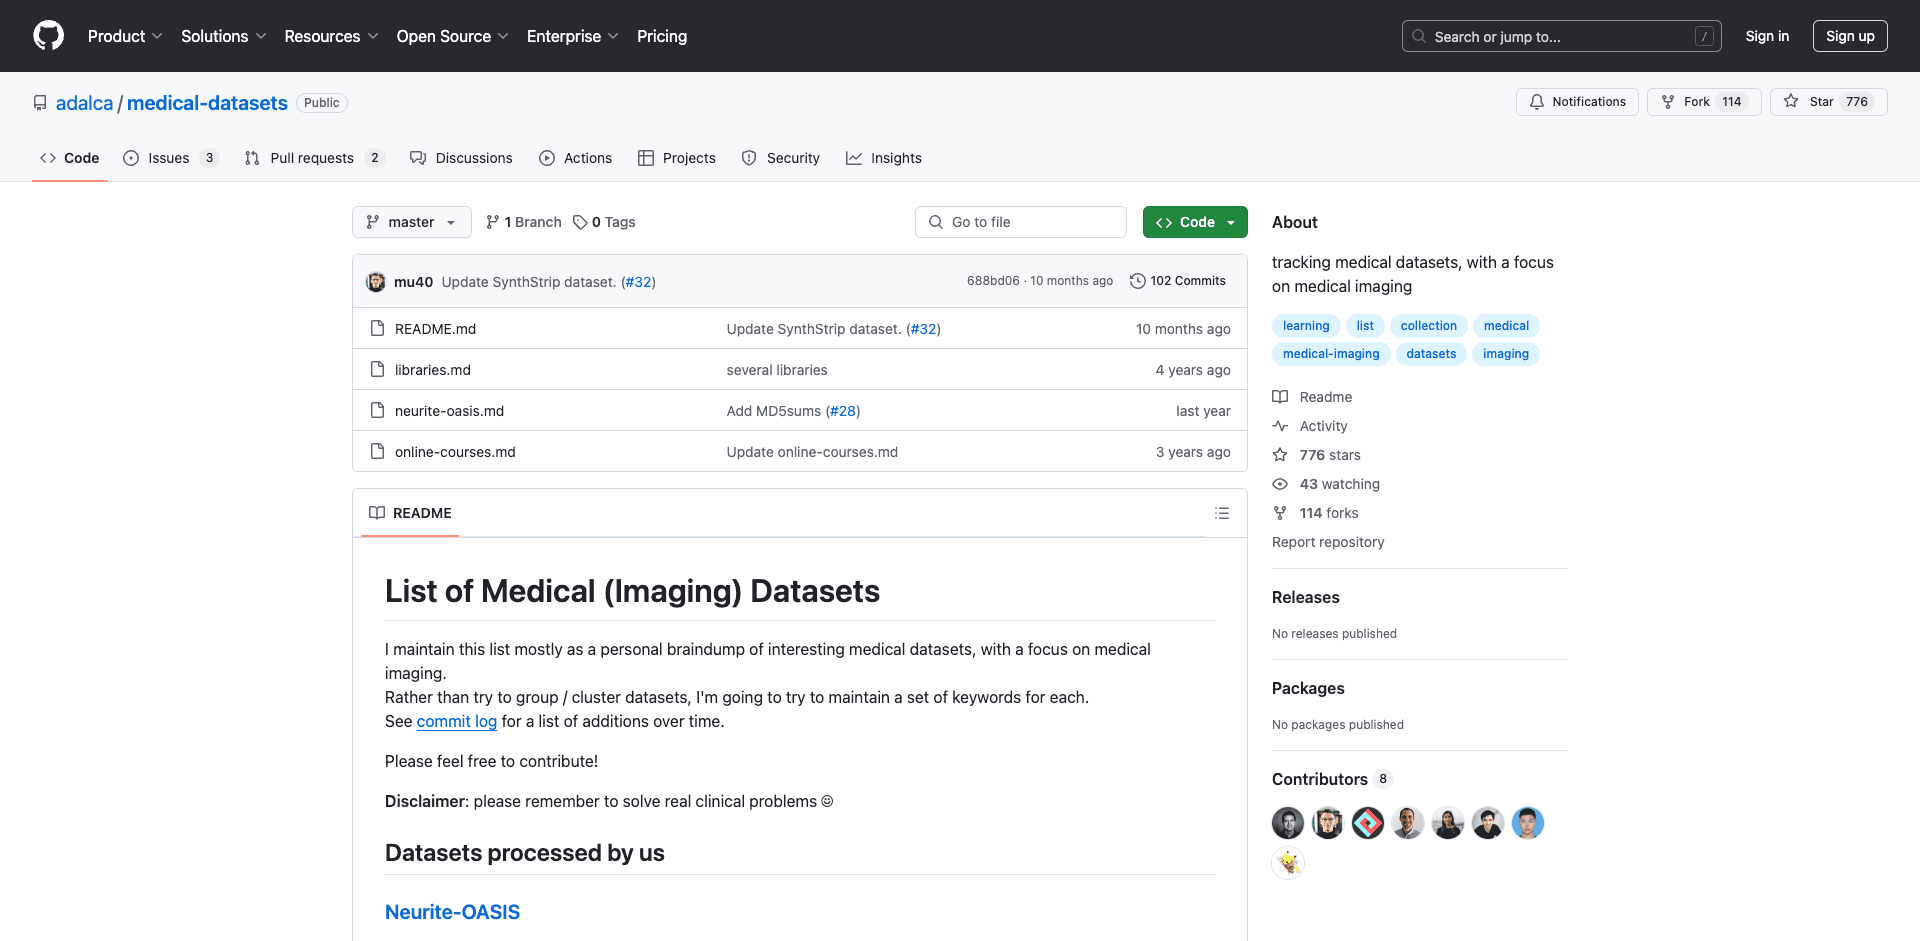Open the medical-datasets repository link
The image size is (1920, 941).
[x=207, y=103]
